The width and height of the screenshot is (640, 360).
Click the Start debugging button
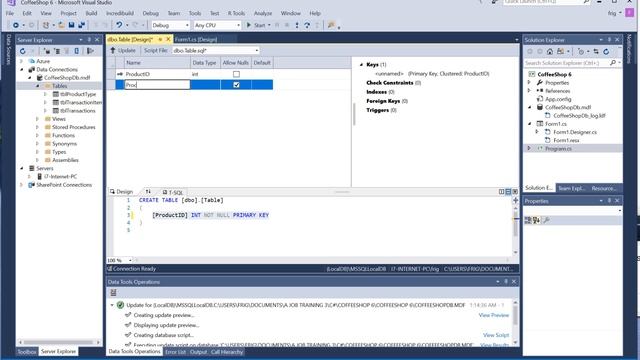(258, 25)
